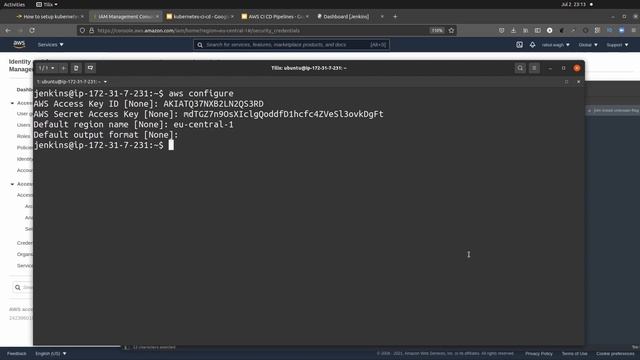Bookmark this page with the star icon
Viewport: 640px width, 360px height.
click(451, 31)
